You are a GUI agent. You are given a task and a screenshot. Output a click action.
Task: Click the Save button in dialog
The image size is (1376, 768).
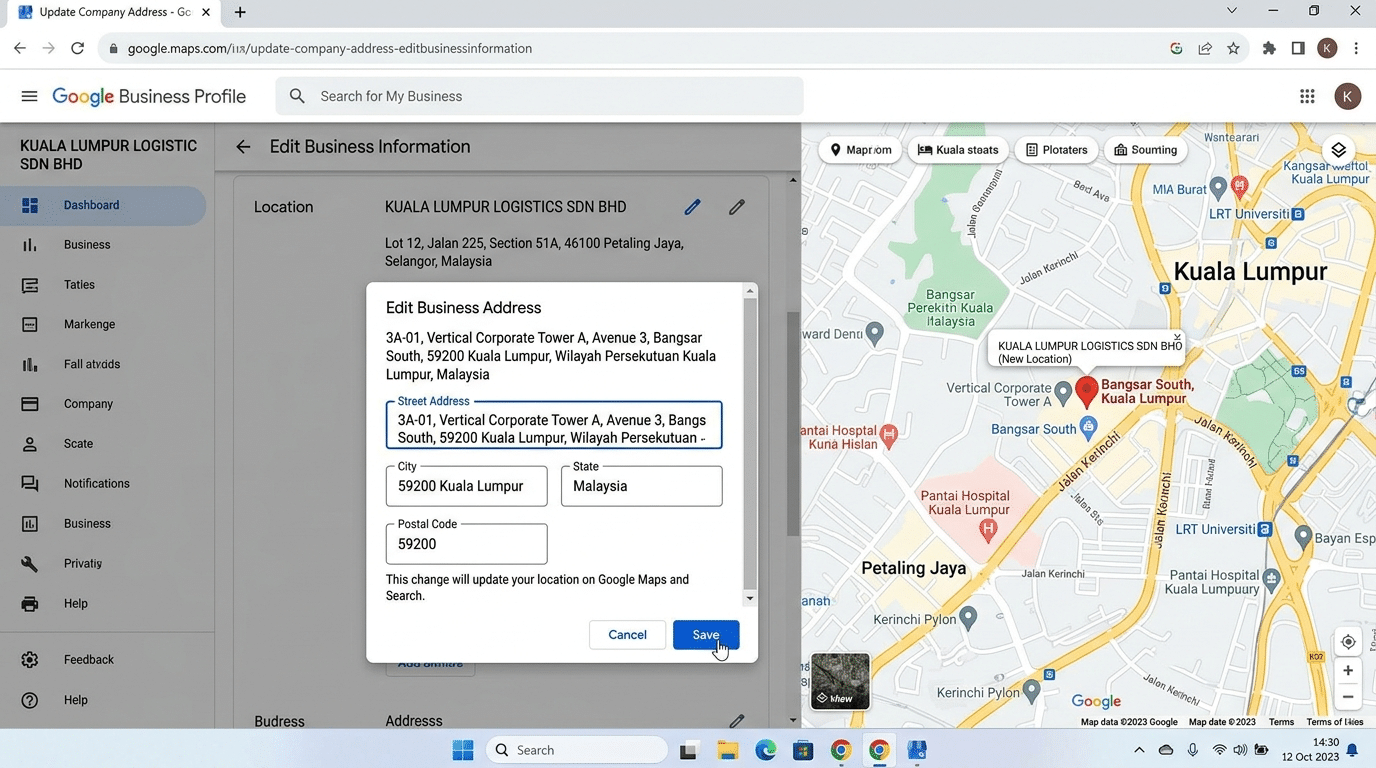[706, 635]
